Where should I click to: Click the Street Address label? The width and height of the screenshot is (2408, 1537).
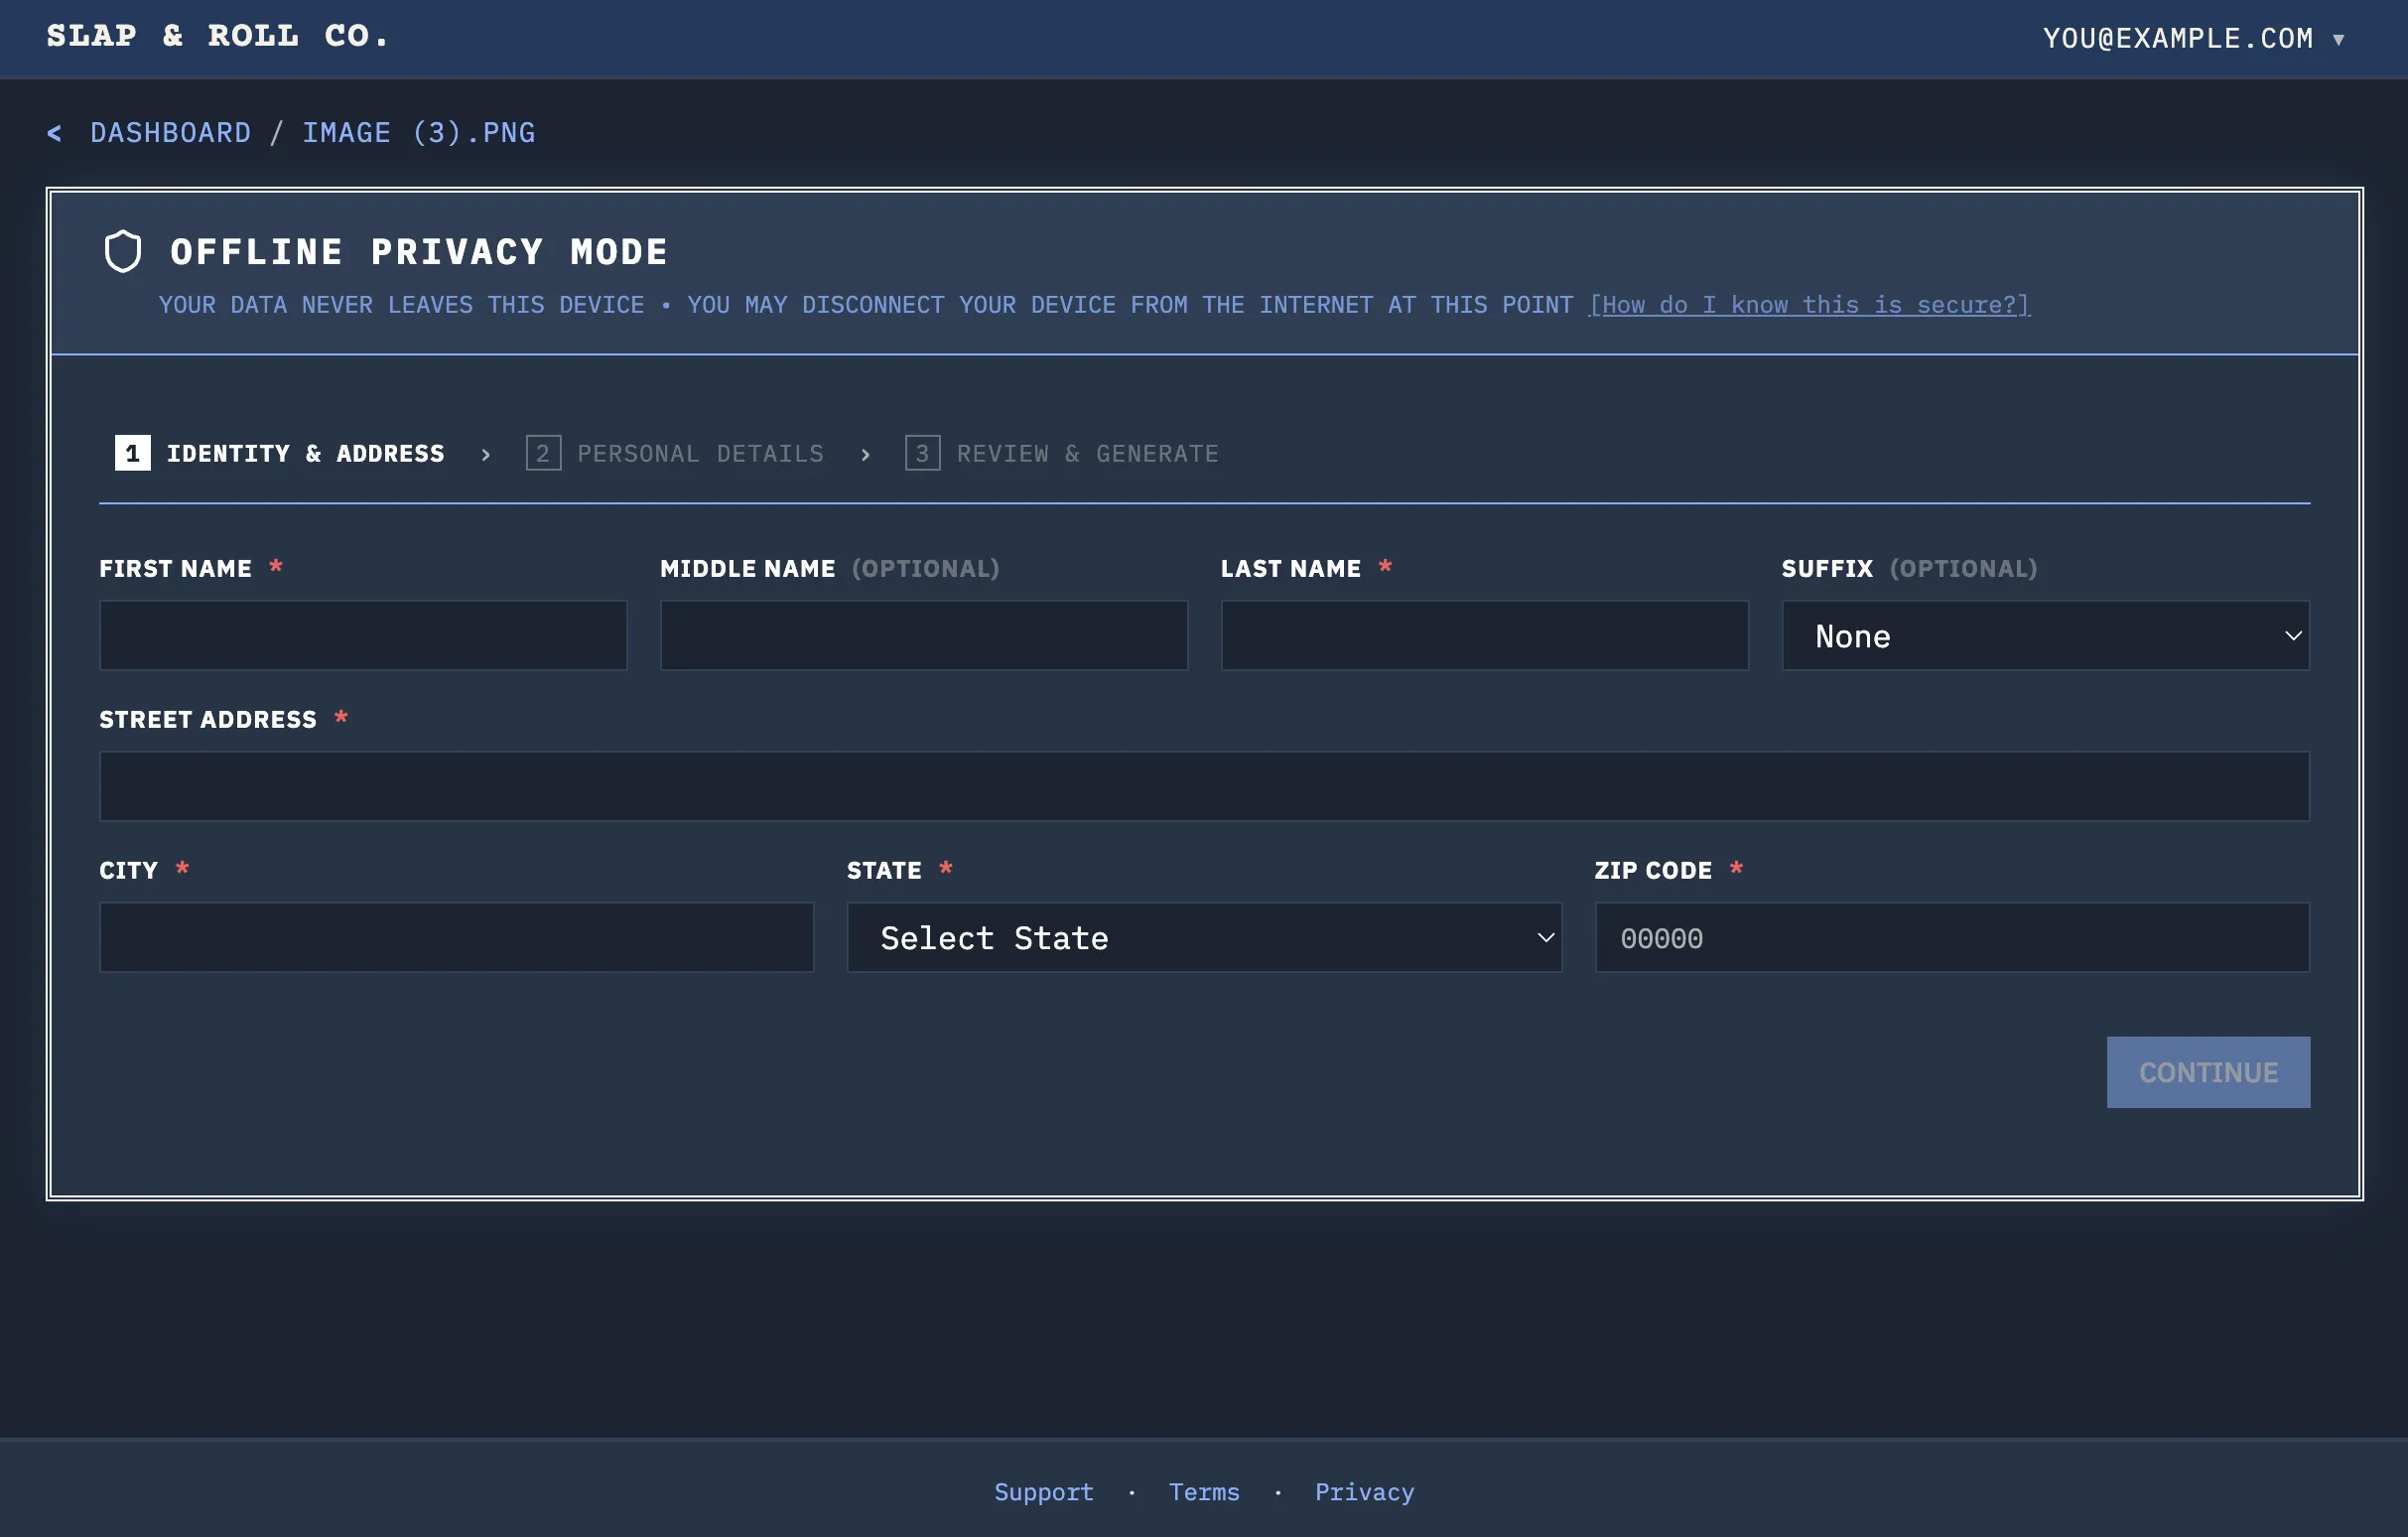point(207,719)
